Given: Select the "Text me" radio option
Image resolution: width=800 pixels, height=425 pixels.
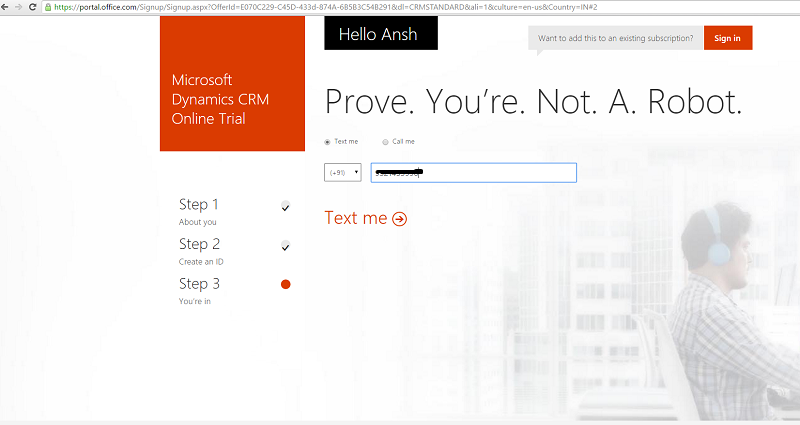Looking at the screenshot, I should tap(327, 142).
